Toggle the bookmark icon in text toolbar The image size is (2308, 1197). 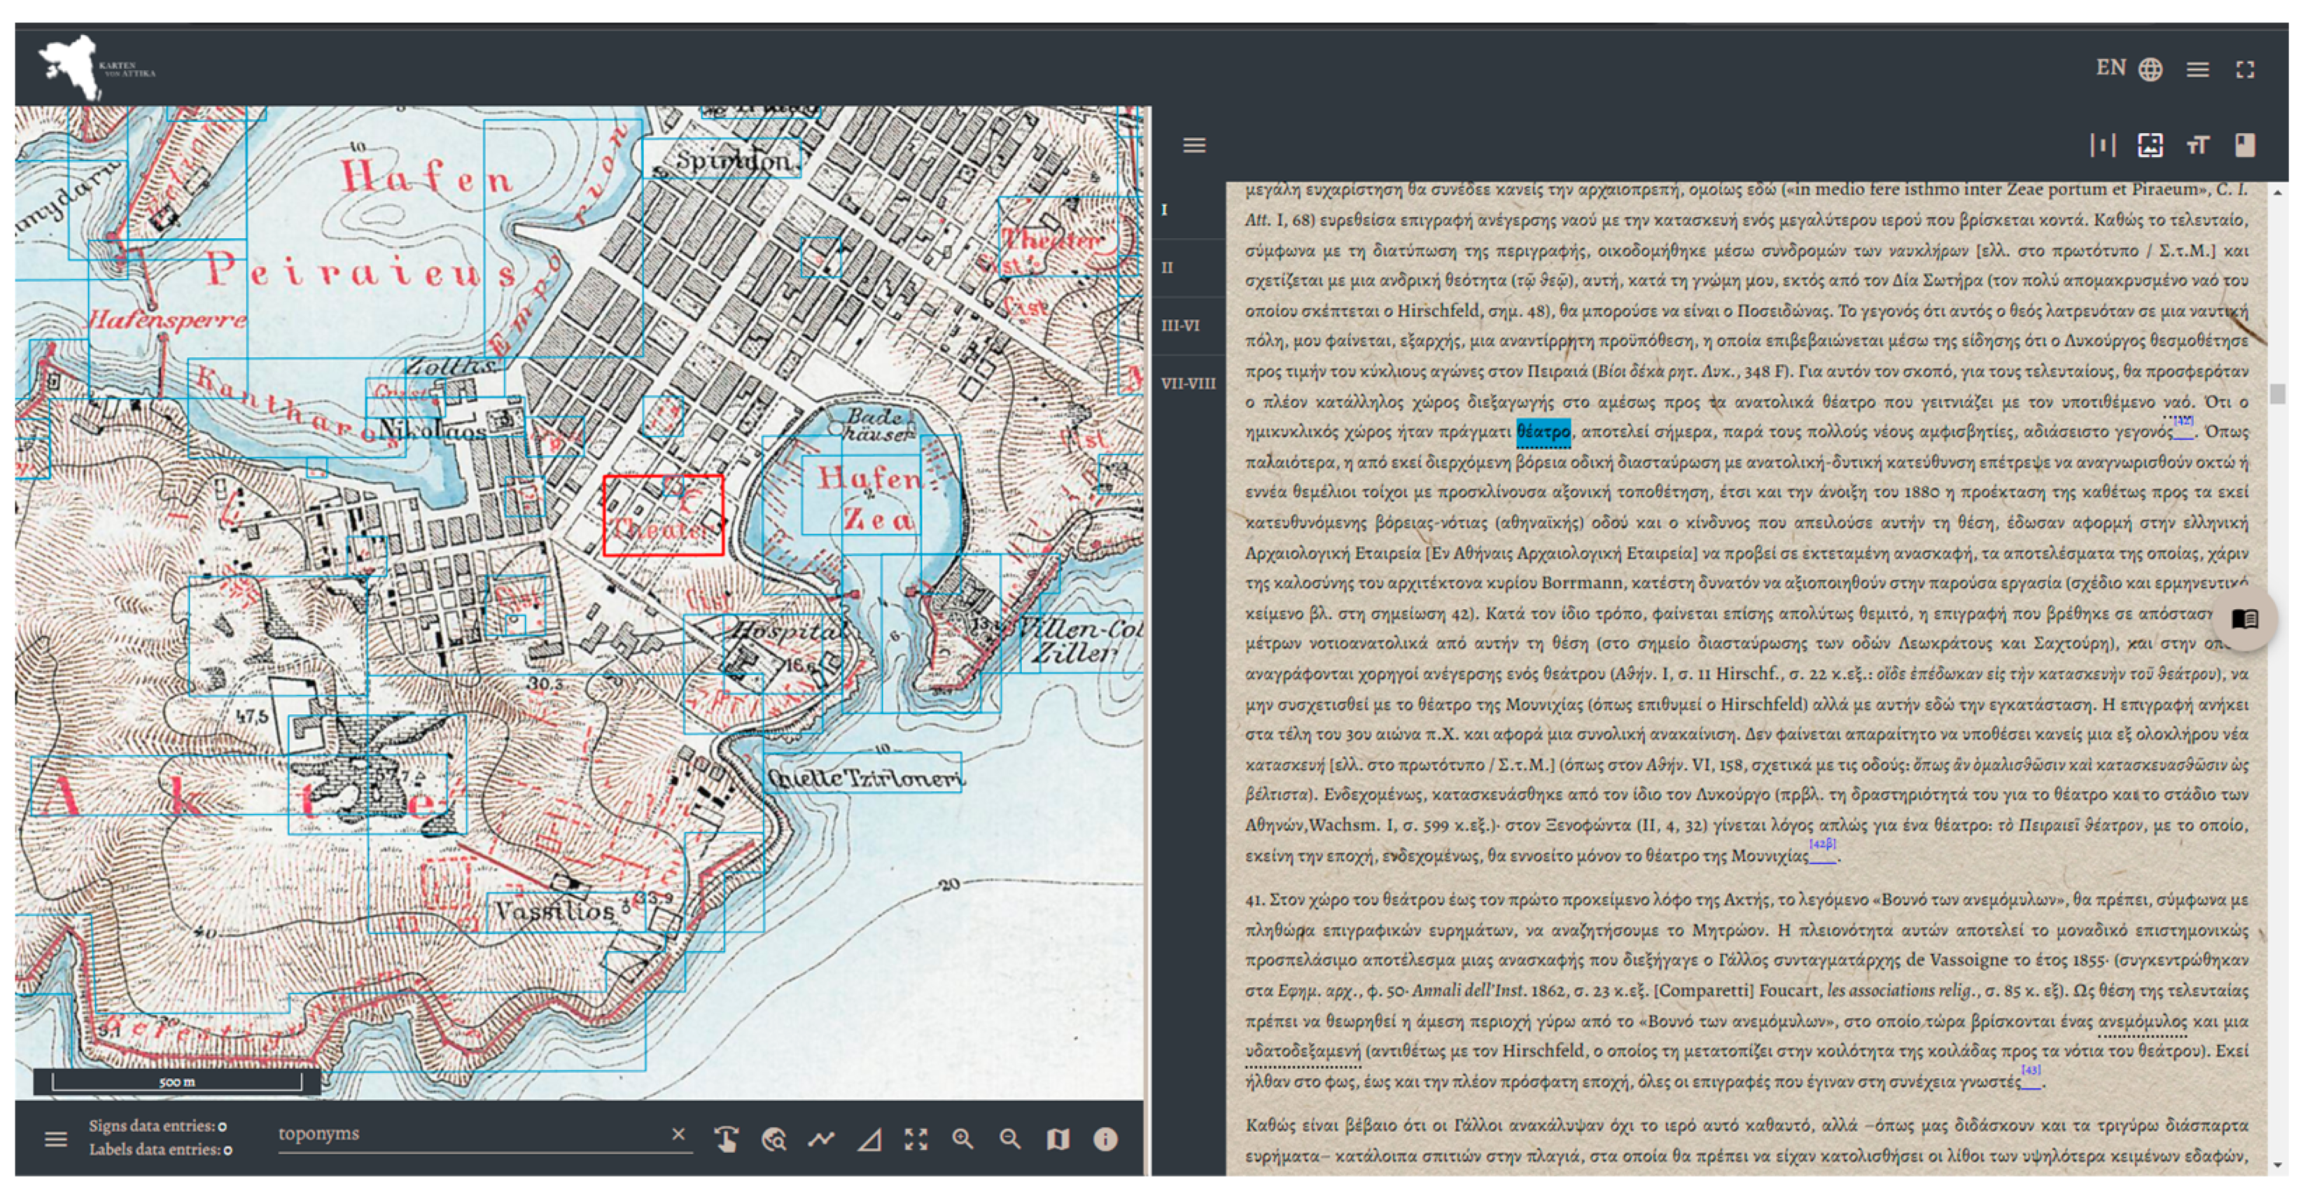[x=2245, y=146]
